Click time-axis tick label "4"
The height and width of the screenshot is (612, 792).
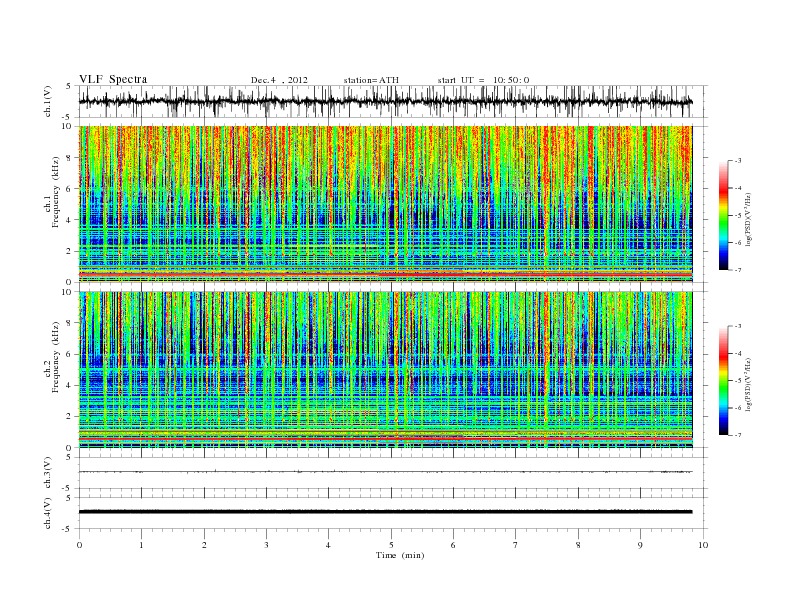tap(328, 545)
